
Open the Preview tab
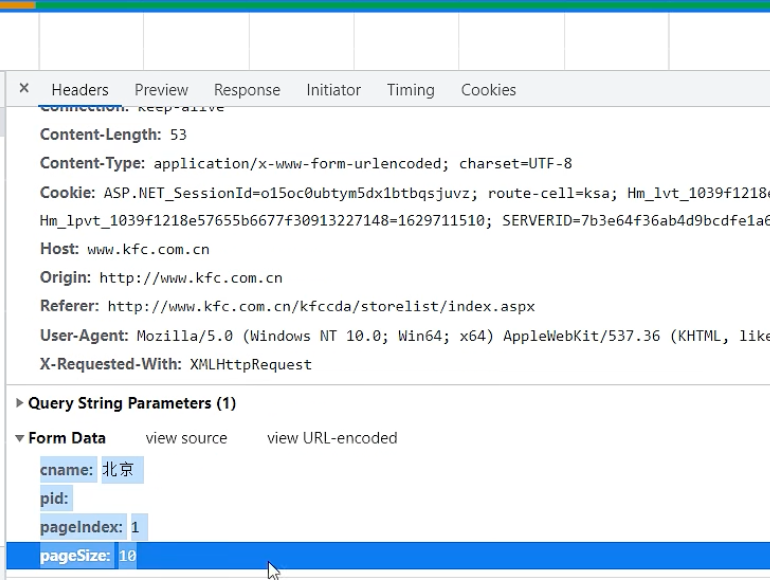click(x=161, y=90)
